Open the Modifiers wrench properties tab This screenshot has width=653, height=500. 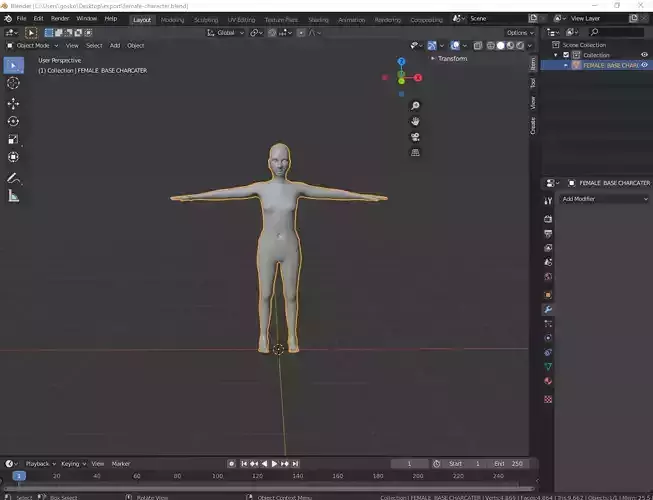[548, 309]
